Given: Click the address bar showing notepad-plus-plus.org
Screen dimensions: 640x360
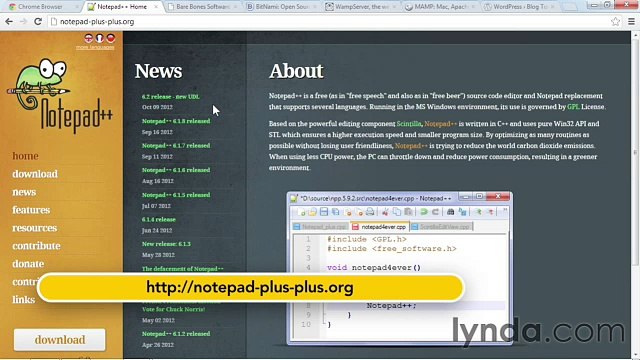Looking at the screenshot, I should (330, 22).
